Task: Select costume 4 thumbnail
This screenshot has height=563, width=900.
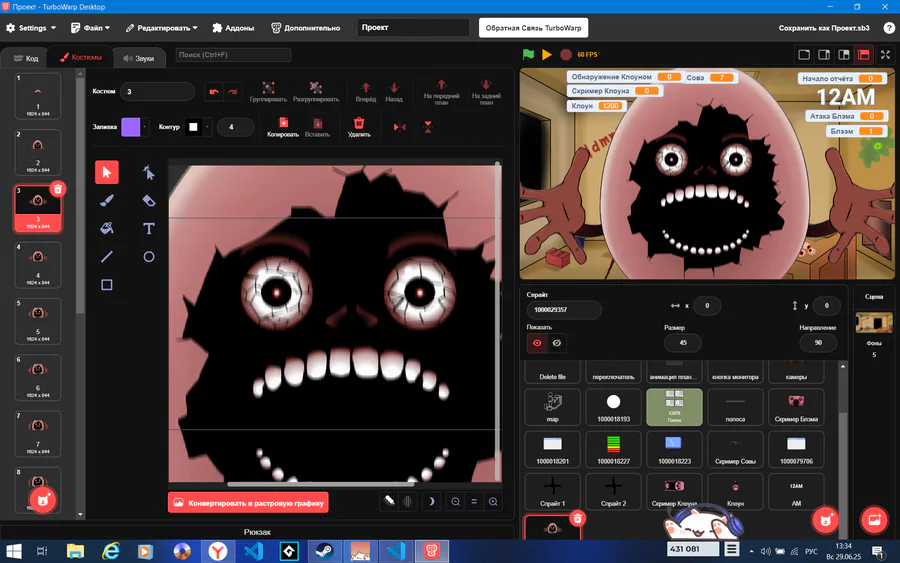Action: pyautogui.click(x=38, y=265)
